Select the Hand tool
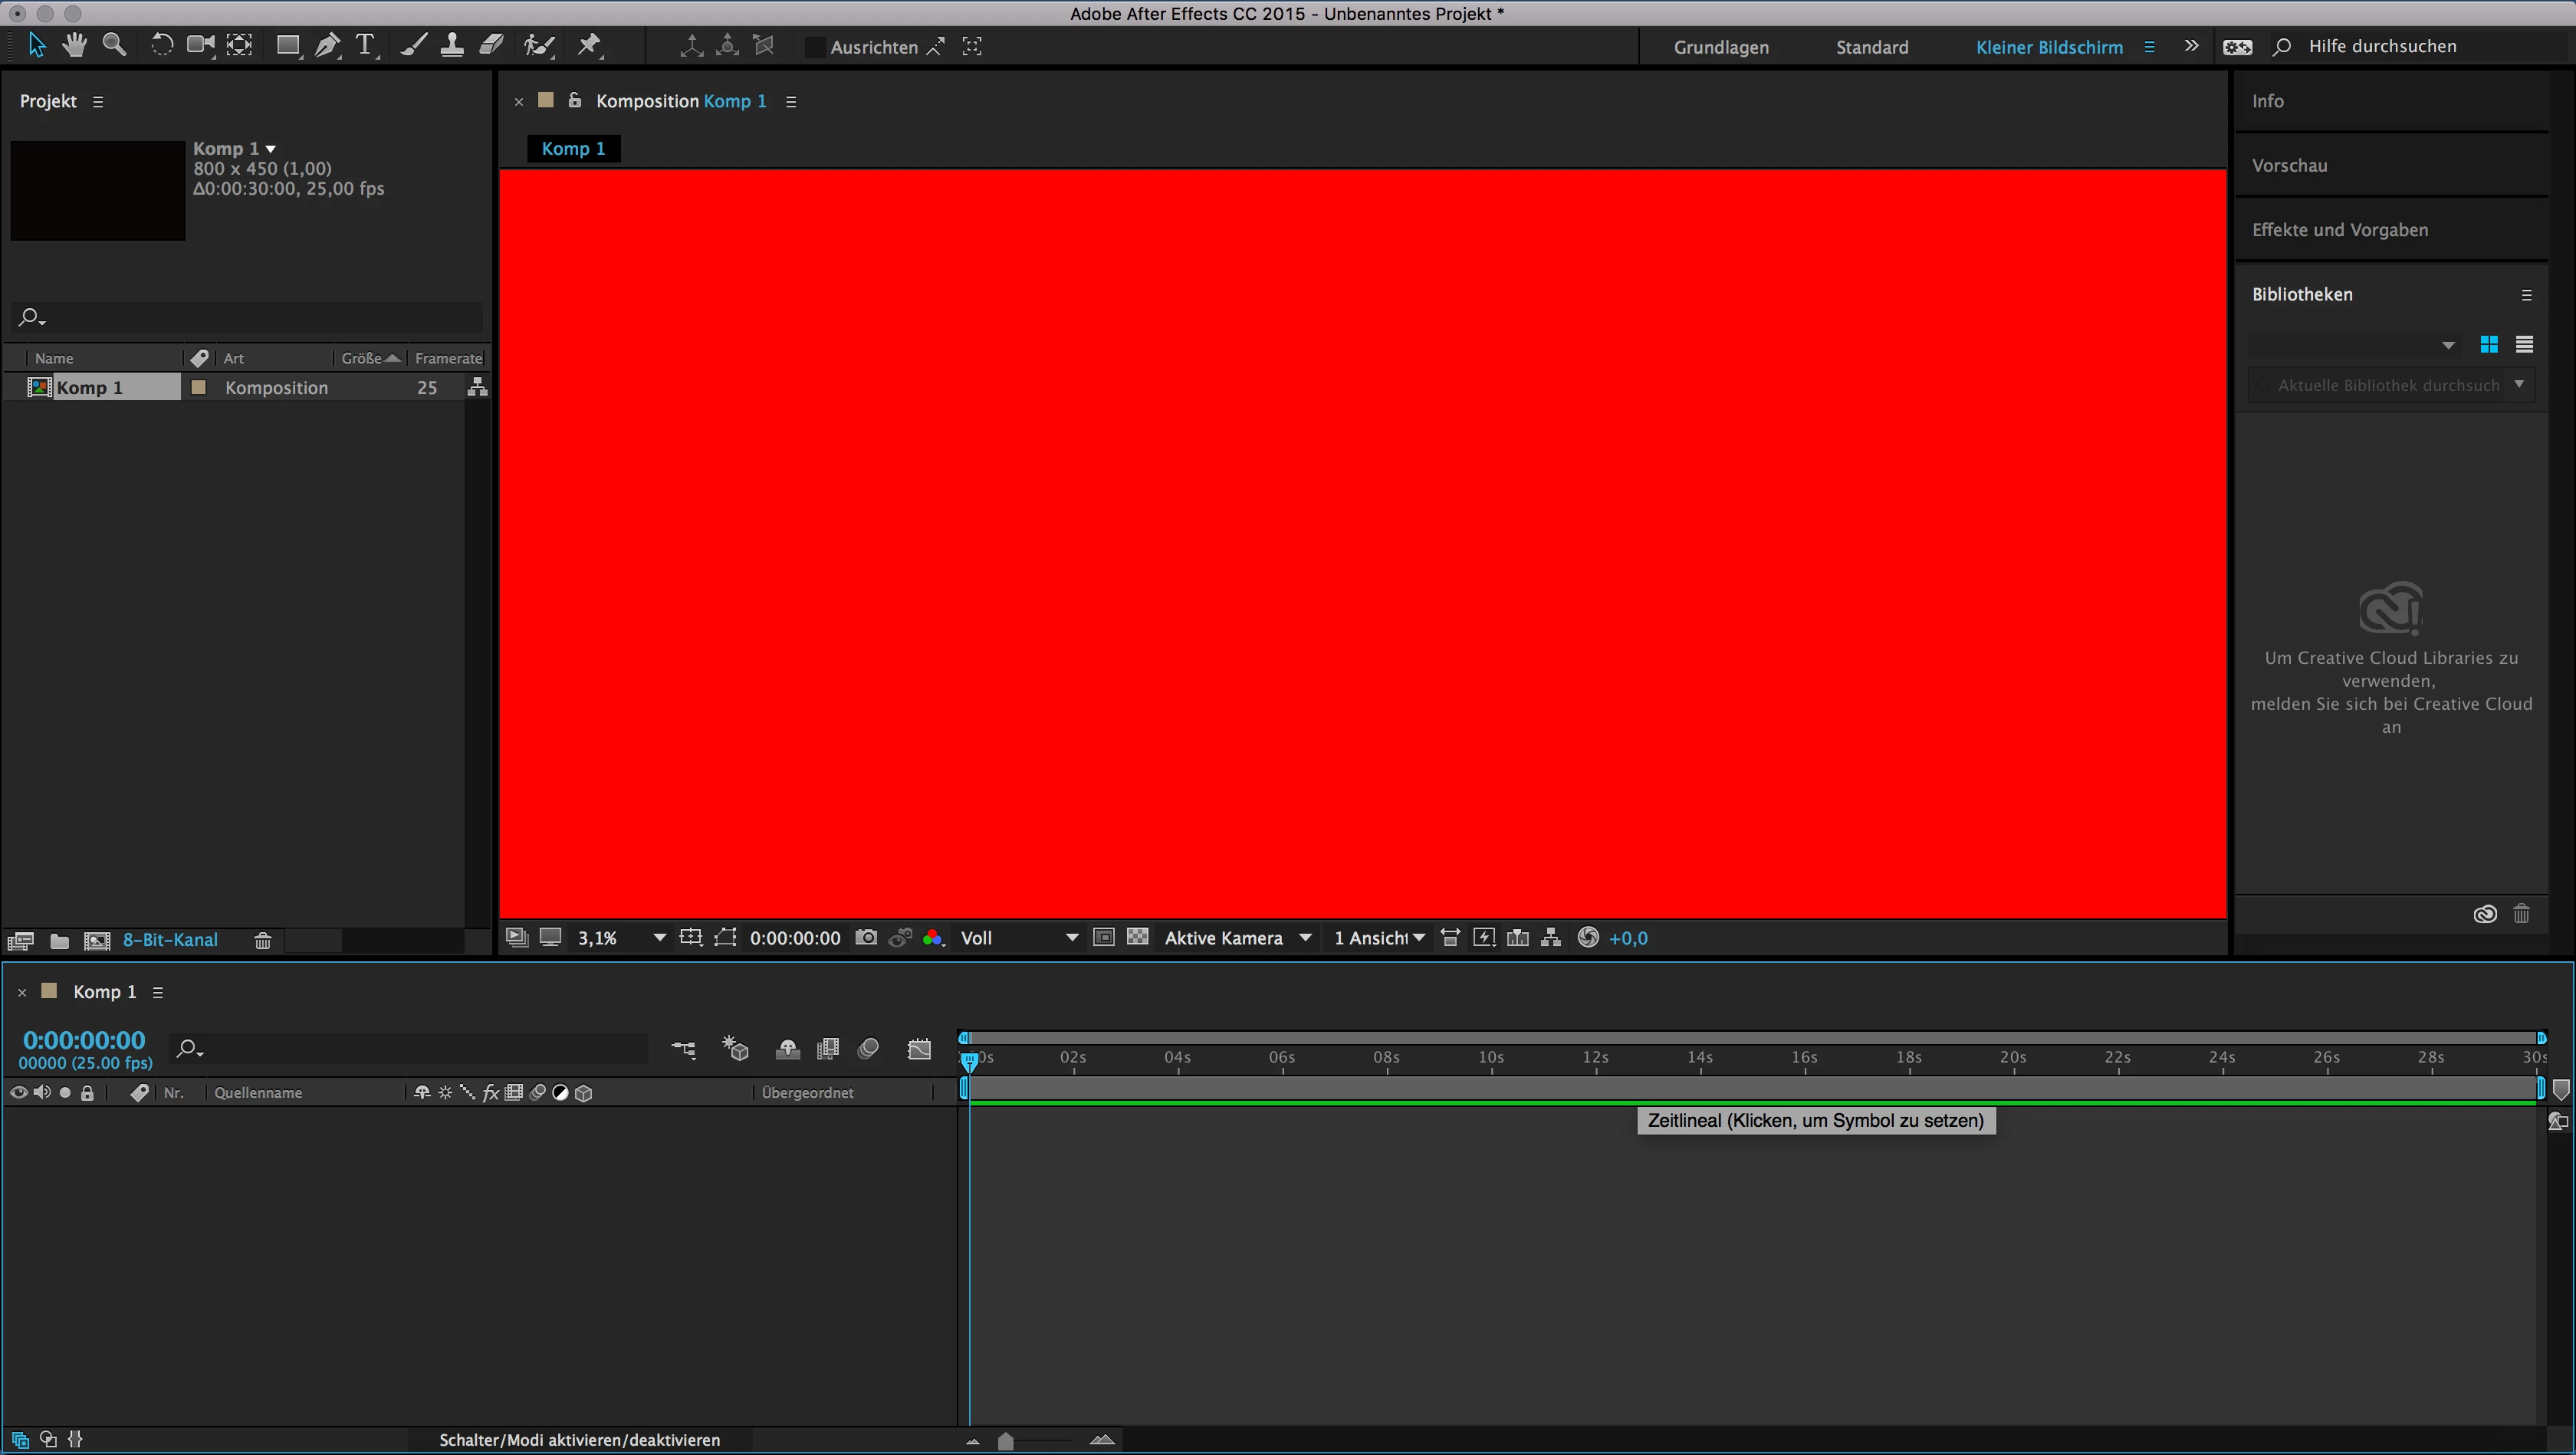Viewport: 2576px width, 1455px height. 74,45
